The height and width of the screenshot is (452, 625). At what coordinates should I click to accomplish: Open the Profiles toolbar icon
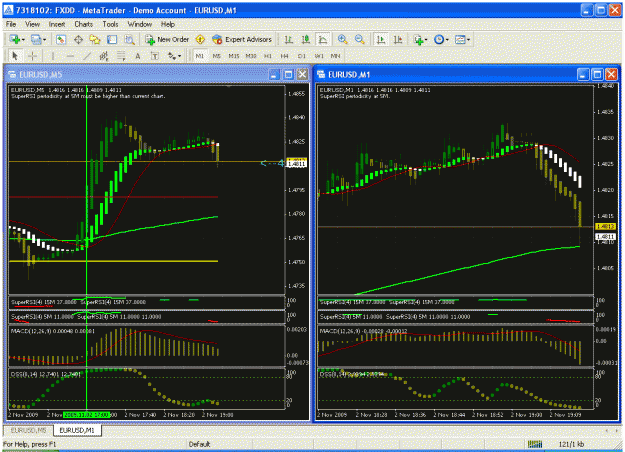point(38,39)
